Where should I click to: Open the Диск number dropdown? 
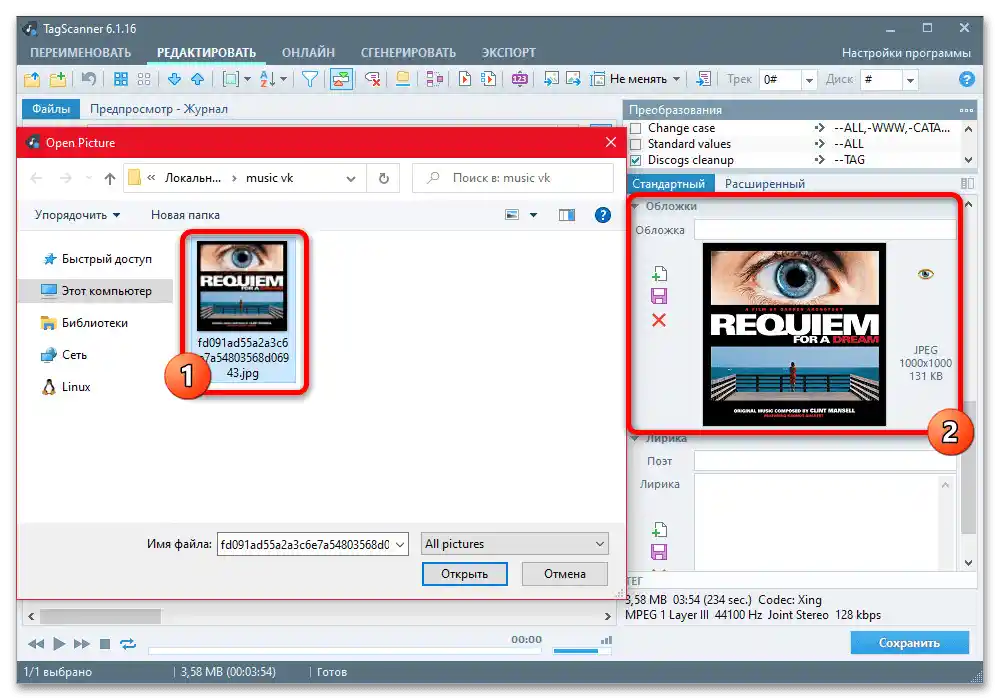[911, 80]
